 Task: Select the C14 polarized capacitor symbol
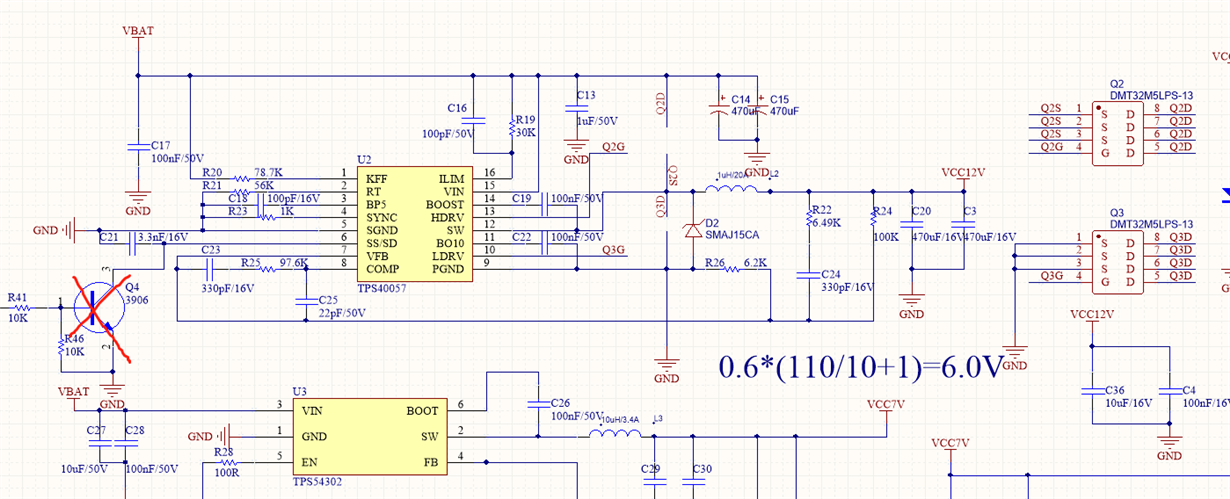pos(717,107)
